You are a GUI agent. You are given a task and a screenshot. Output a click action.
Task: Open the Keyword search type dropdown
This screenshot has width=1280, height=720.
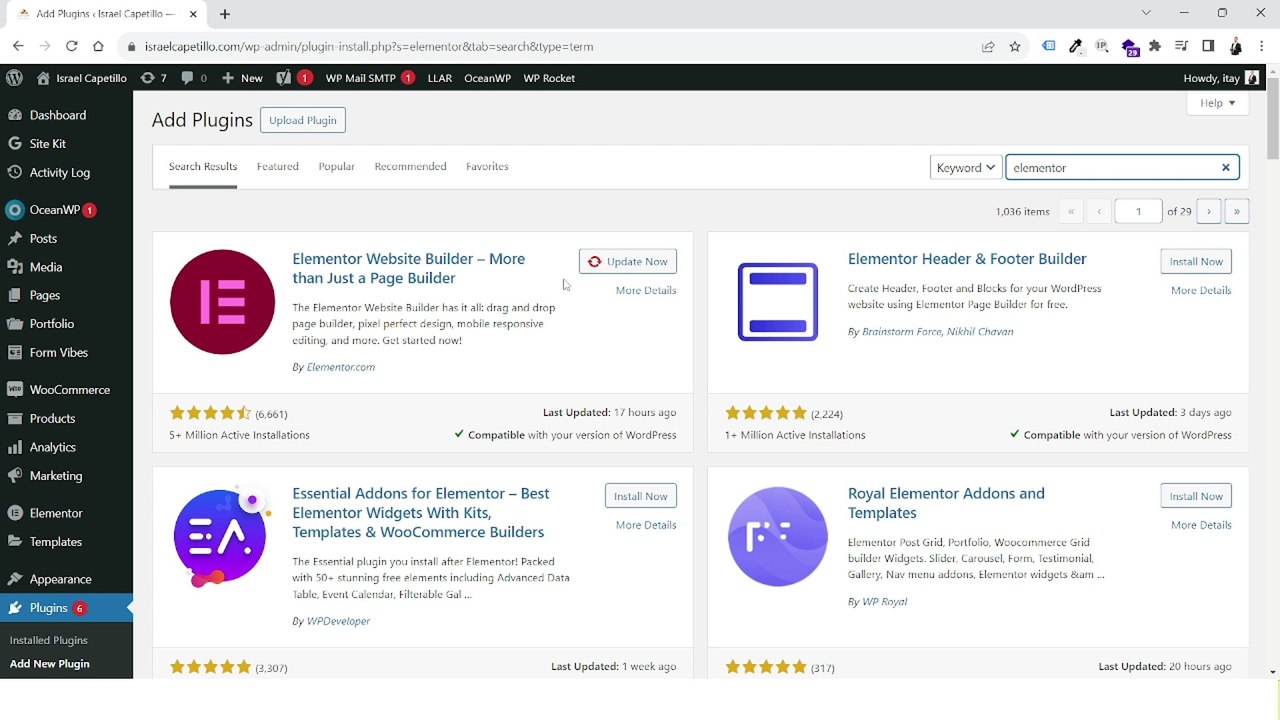click(966, 168)
